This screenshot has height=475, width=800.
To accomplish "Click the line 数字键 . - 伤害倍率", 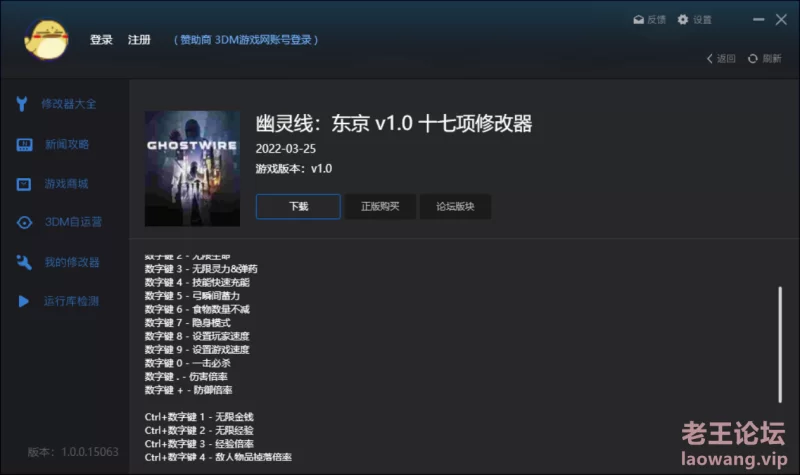I will (186, 377).
